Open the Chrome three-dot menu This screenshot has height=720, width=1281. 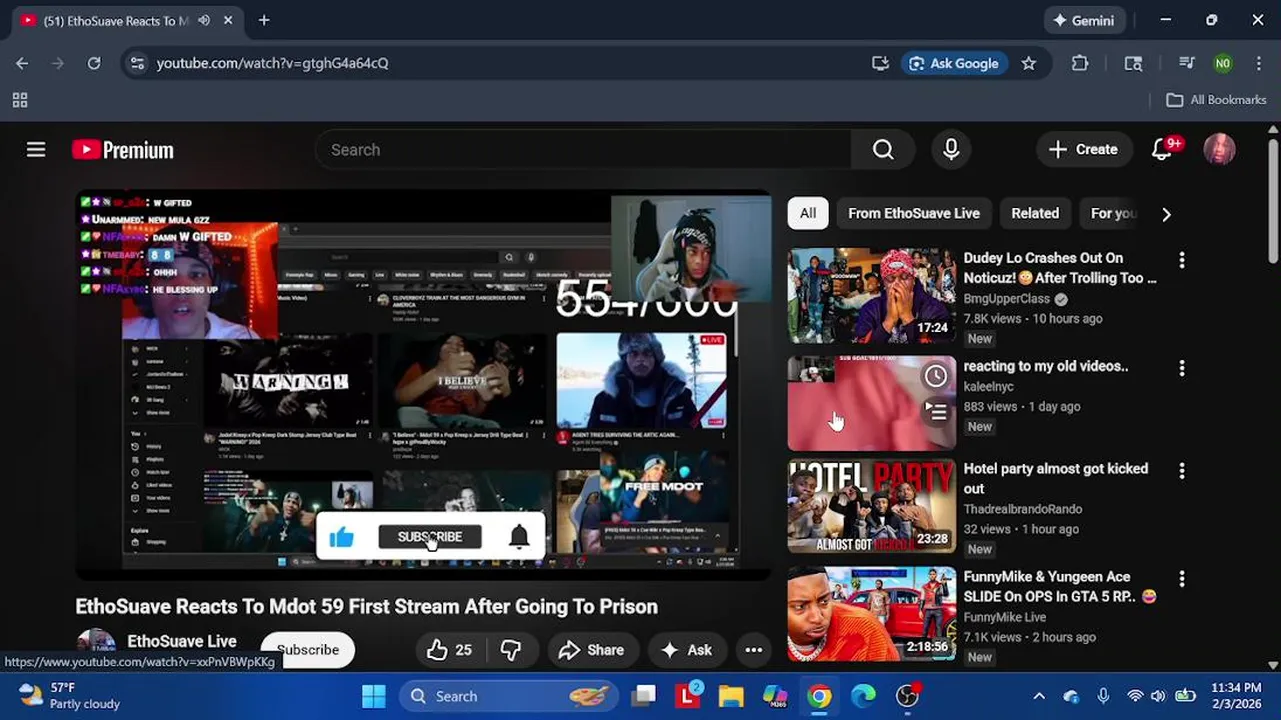coord(1258,63)
